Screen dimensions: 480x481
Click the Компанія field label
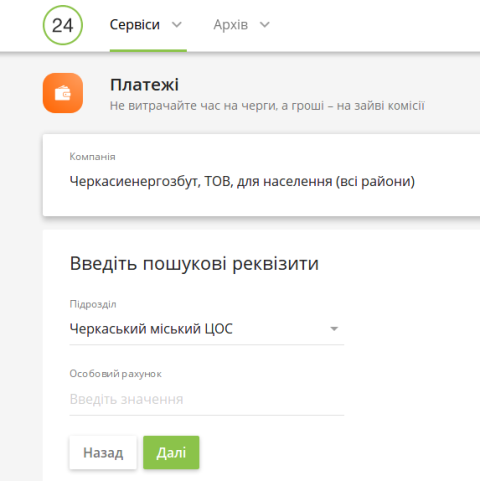tap(92, 157)
